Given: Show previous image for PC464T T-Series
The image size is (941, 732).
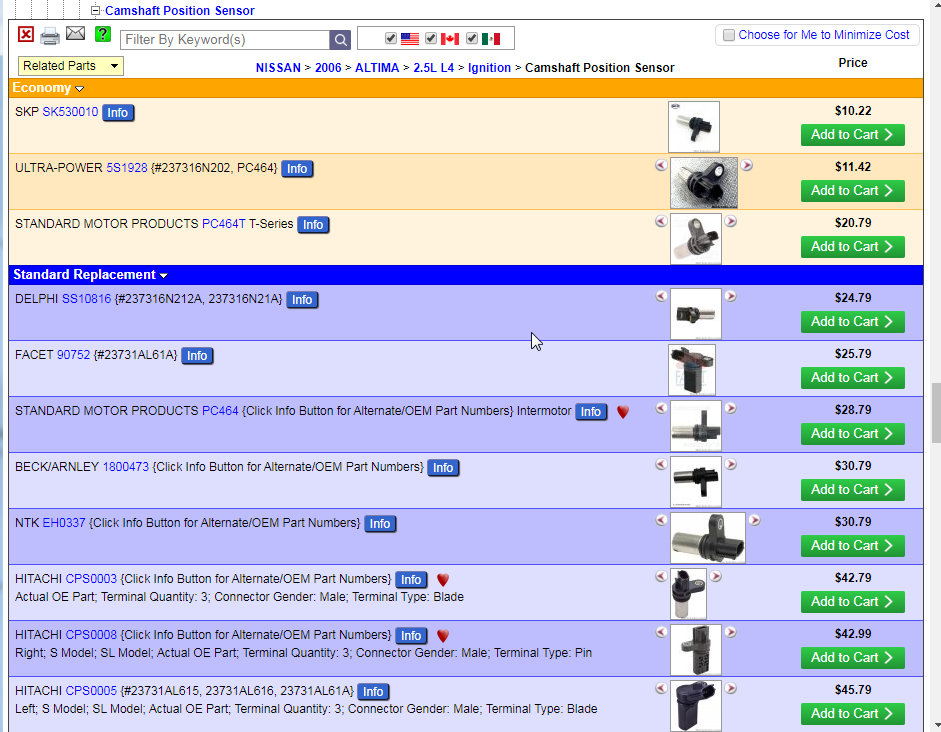Looking at the screenshot, I should (x=661, y=221).
